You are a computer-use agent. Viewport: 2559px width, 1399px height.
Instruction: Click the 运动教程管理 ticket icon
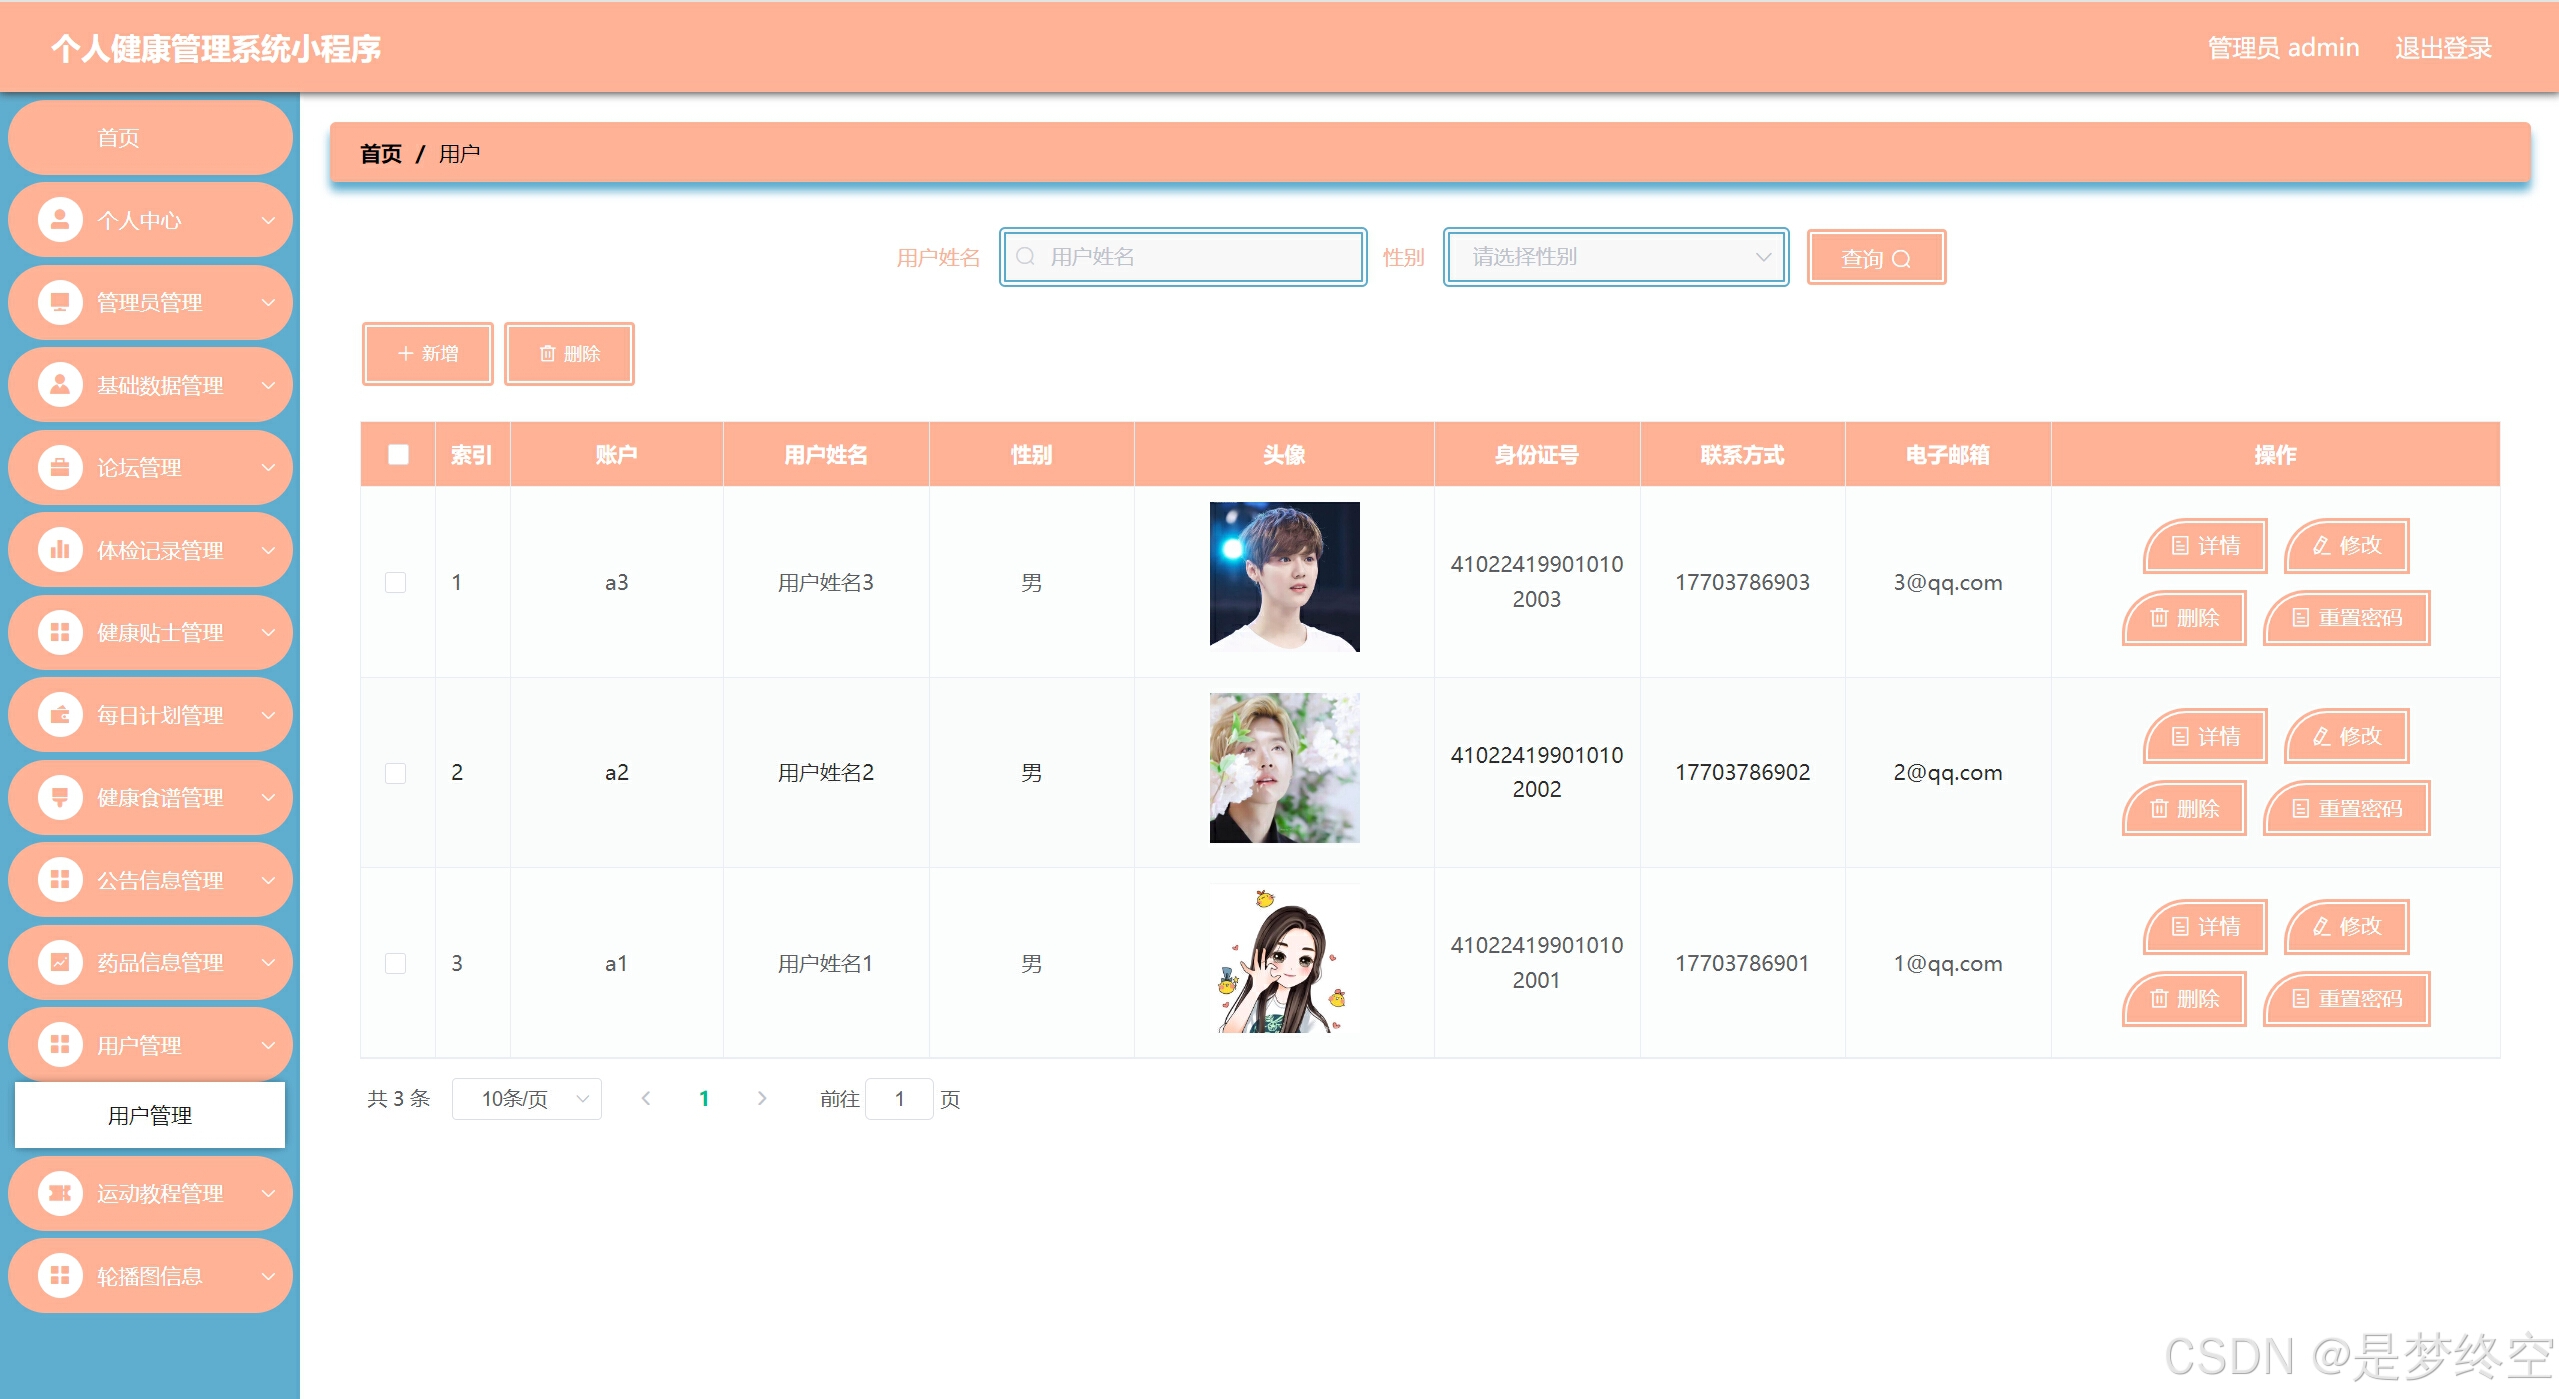click(x=60, y=1193)
